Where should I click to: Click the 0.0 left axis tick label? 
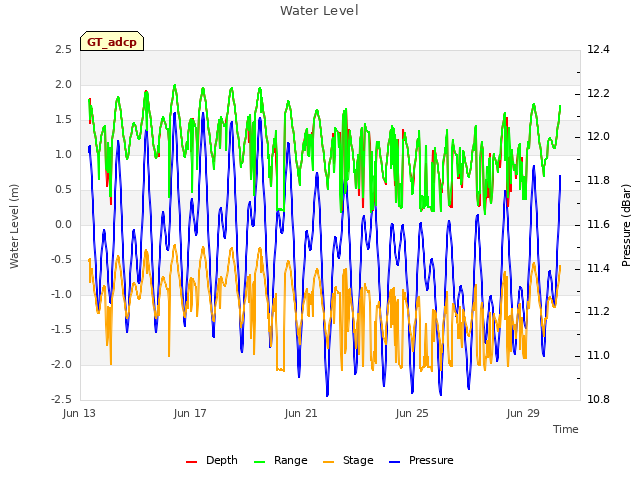64,225
